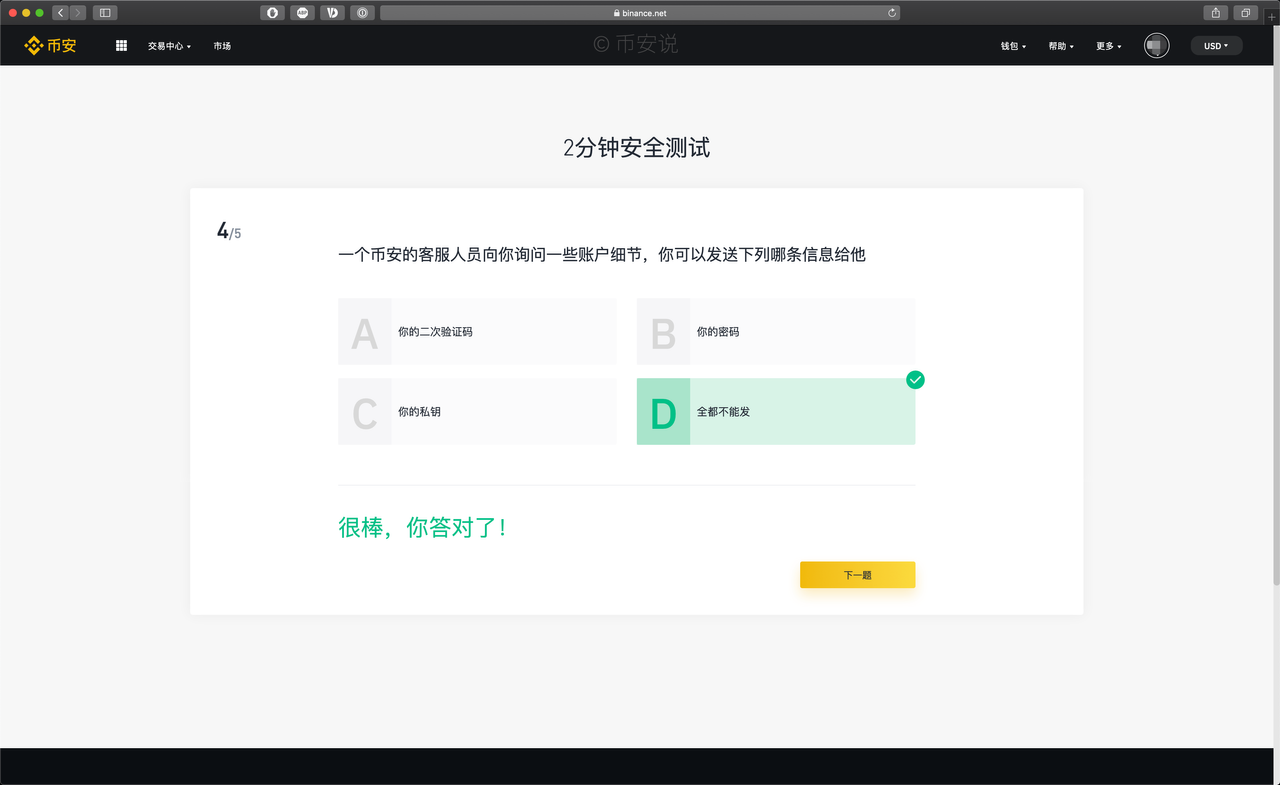Click the binance.net address bar

tap(640, 13)
